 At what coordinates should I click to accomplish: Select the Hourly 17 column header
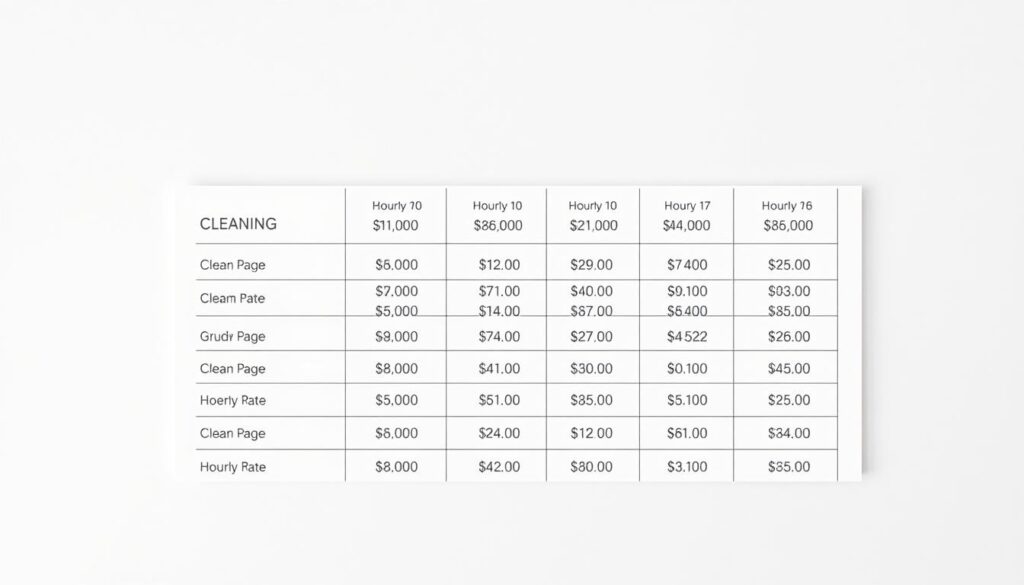coord(686,205)
